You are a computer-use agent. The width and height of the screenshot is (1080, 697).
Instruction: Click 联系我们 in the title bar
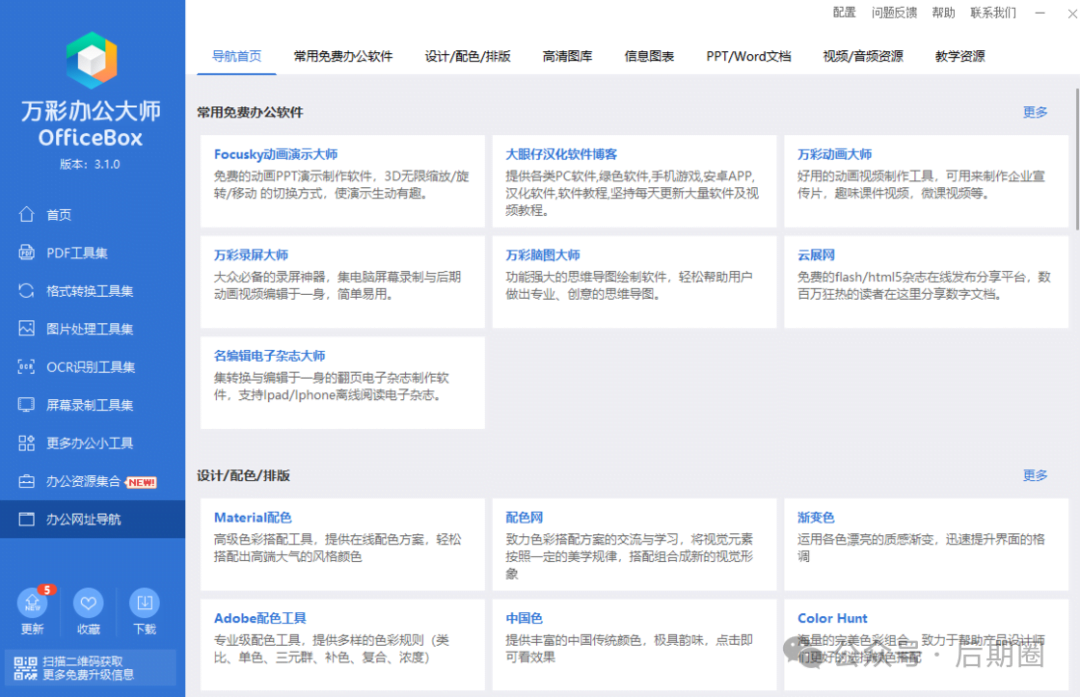coord(993,12)
